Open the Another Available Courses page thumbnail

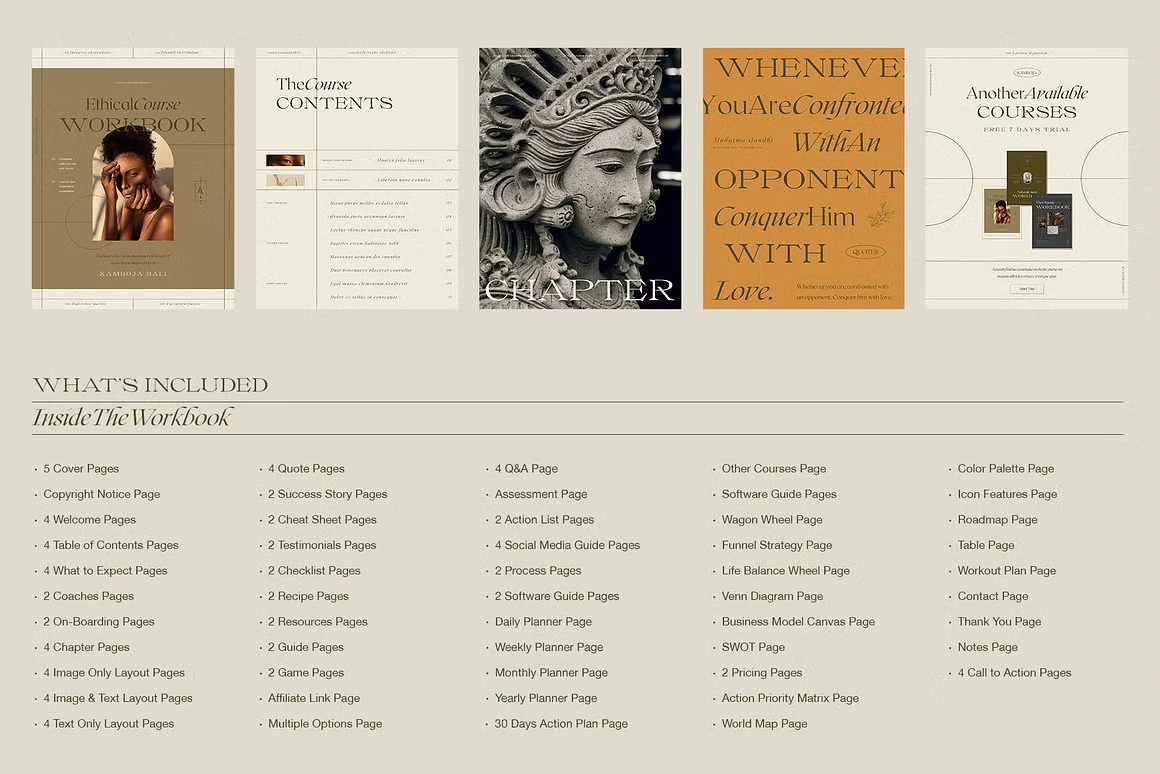pos(1027,178)
